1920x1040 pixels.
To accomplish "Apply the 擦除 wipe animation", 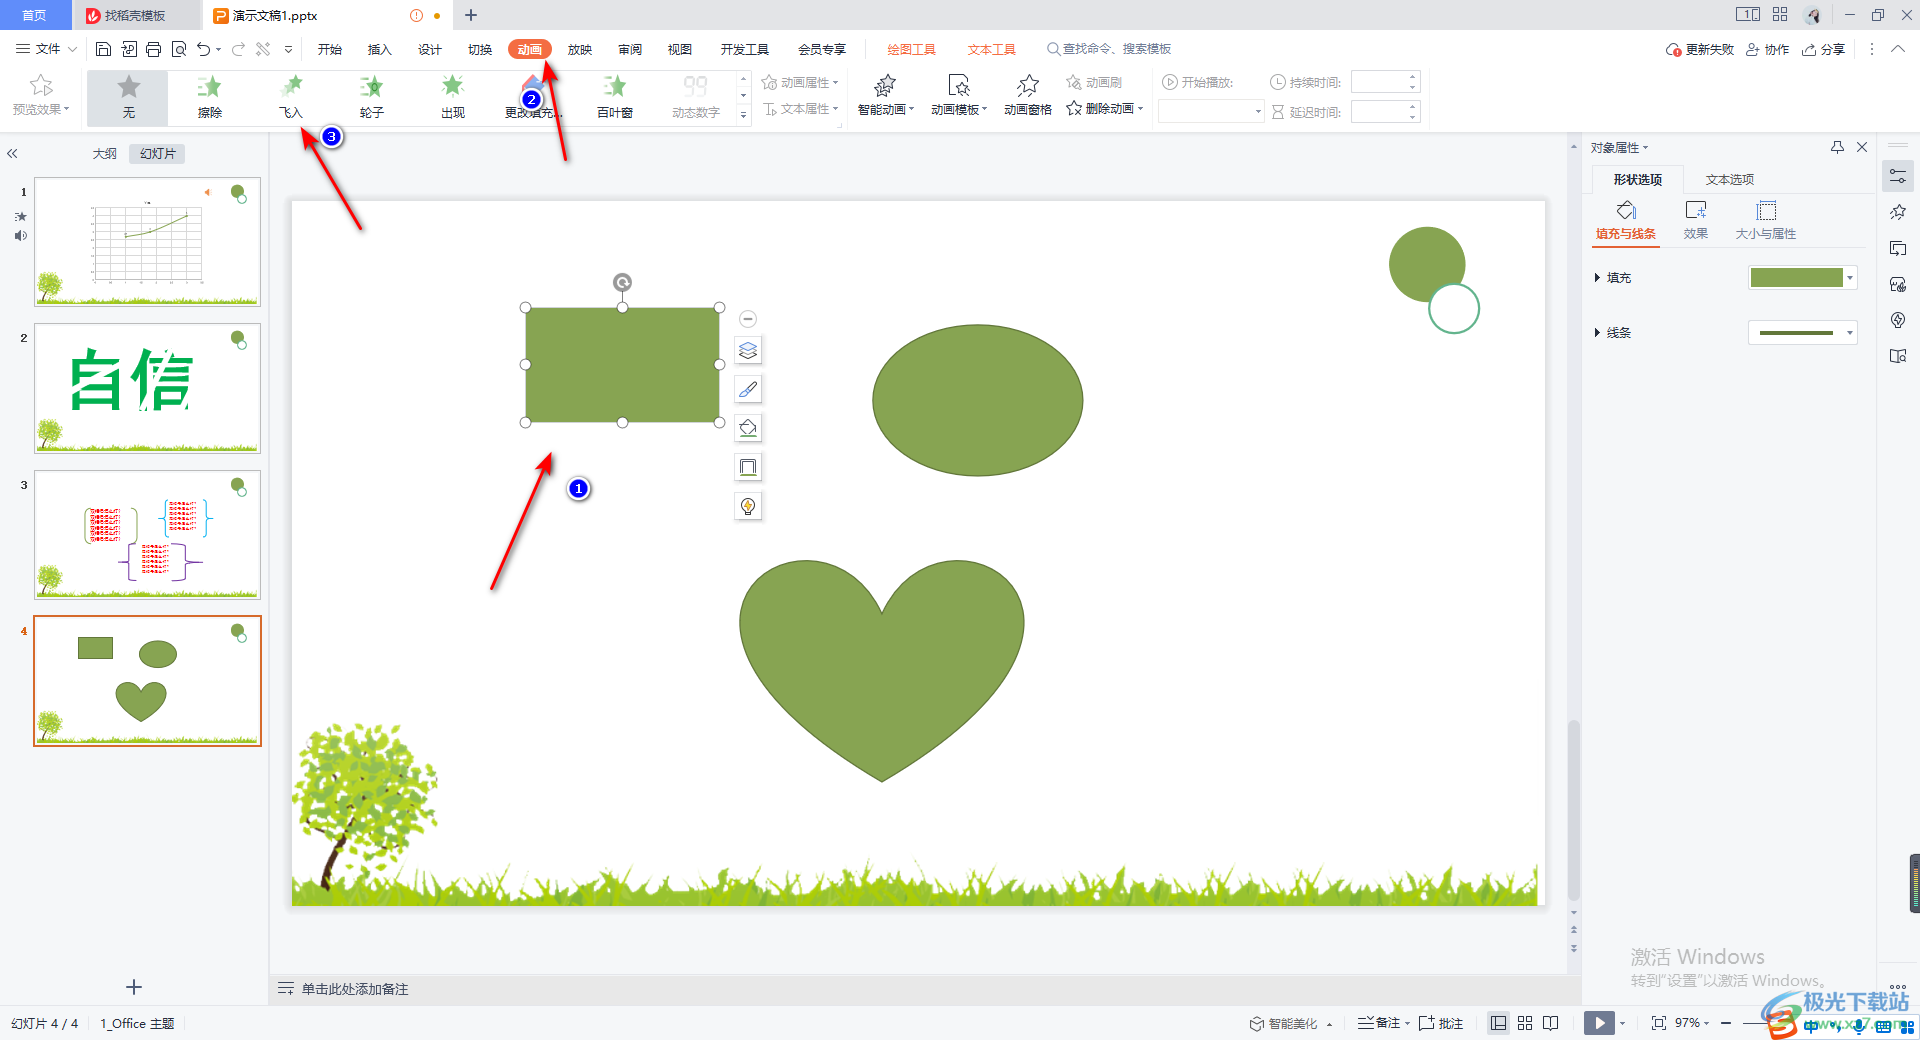I will point(209,97).
